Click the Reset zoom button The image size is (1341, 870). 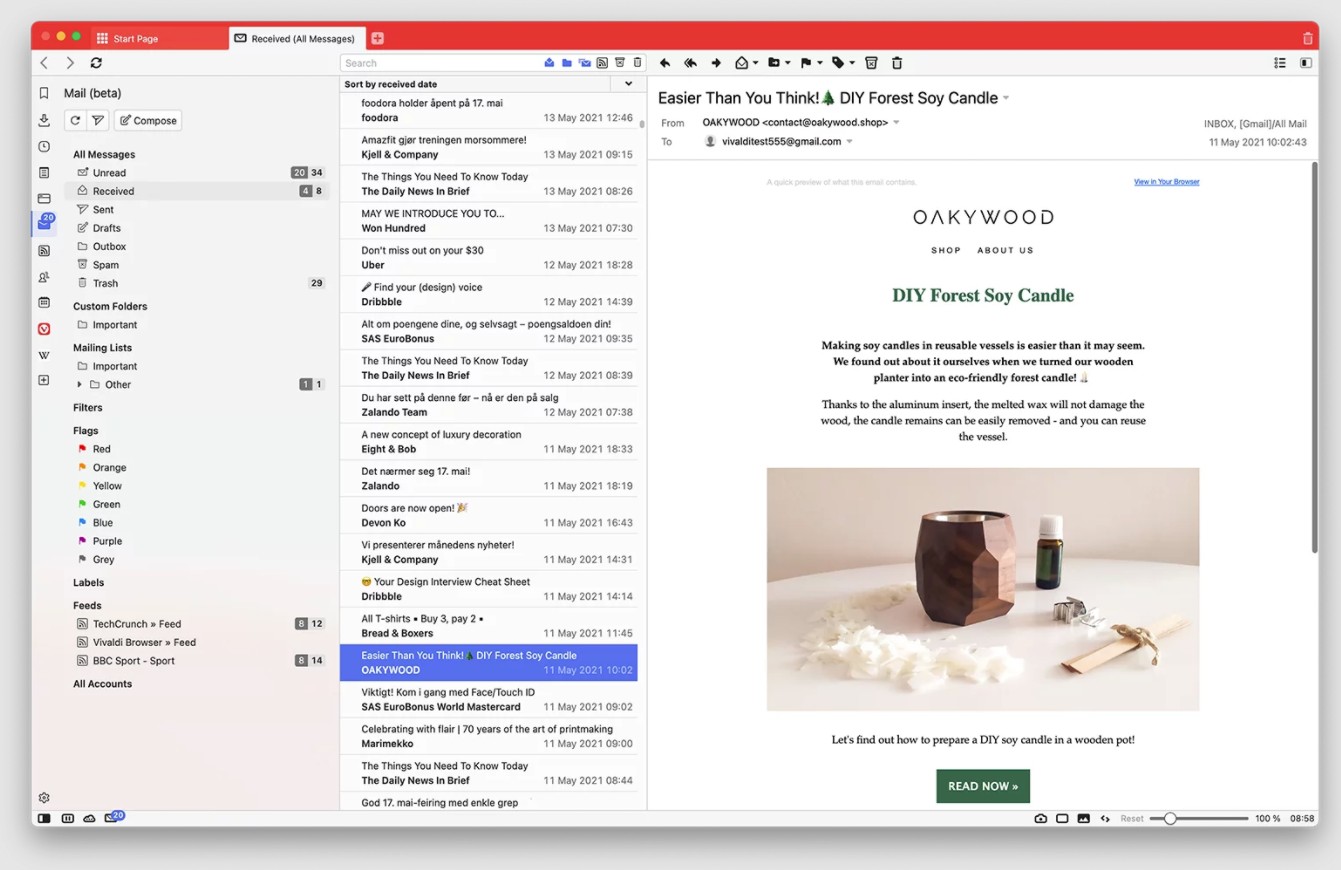(1132, 818)
